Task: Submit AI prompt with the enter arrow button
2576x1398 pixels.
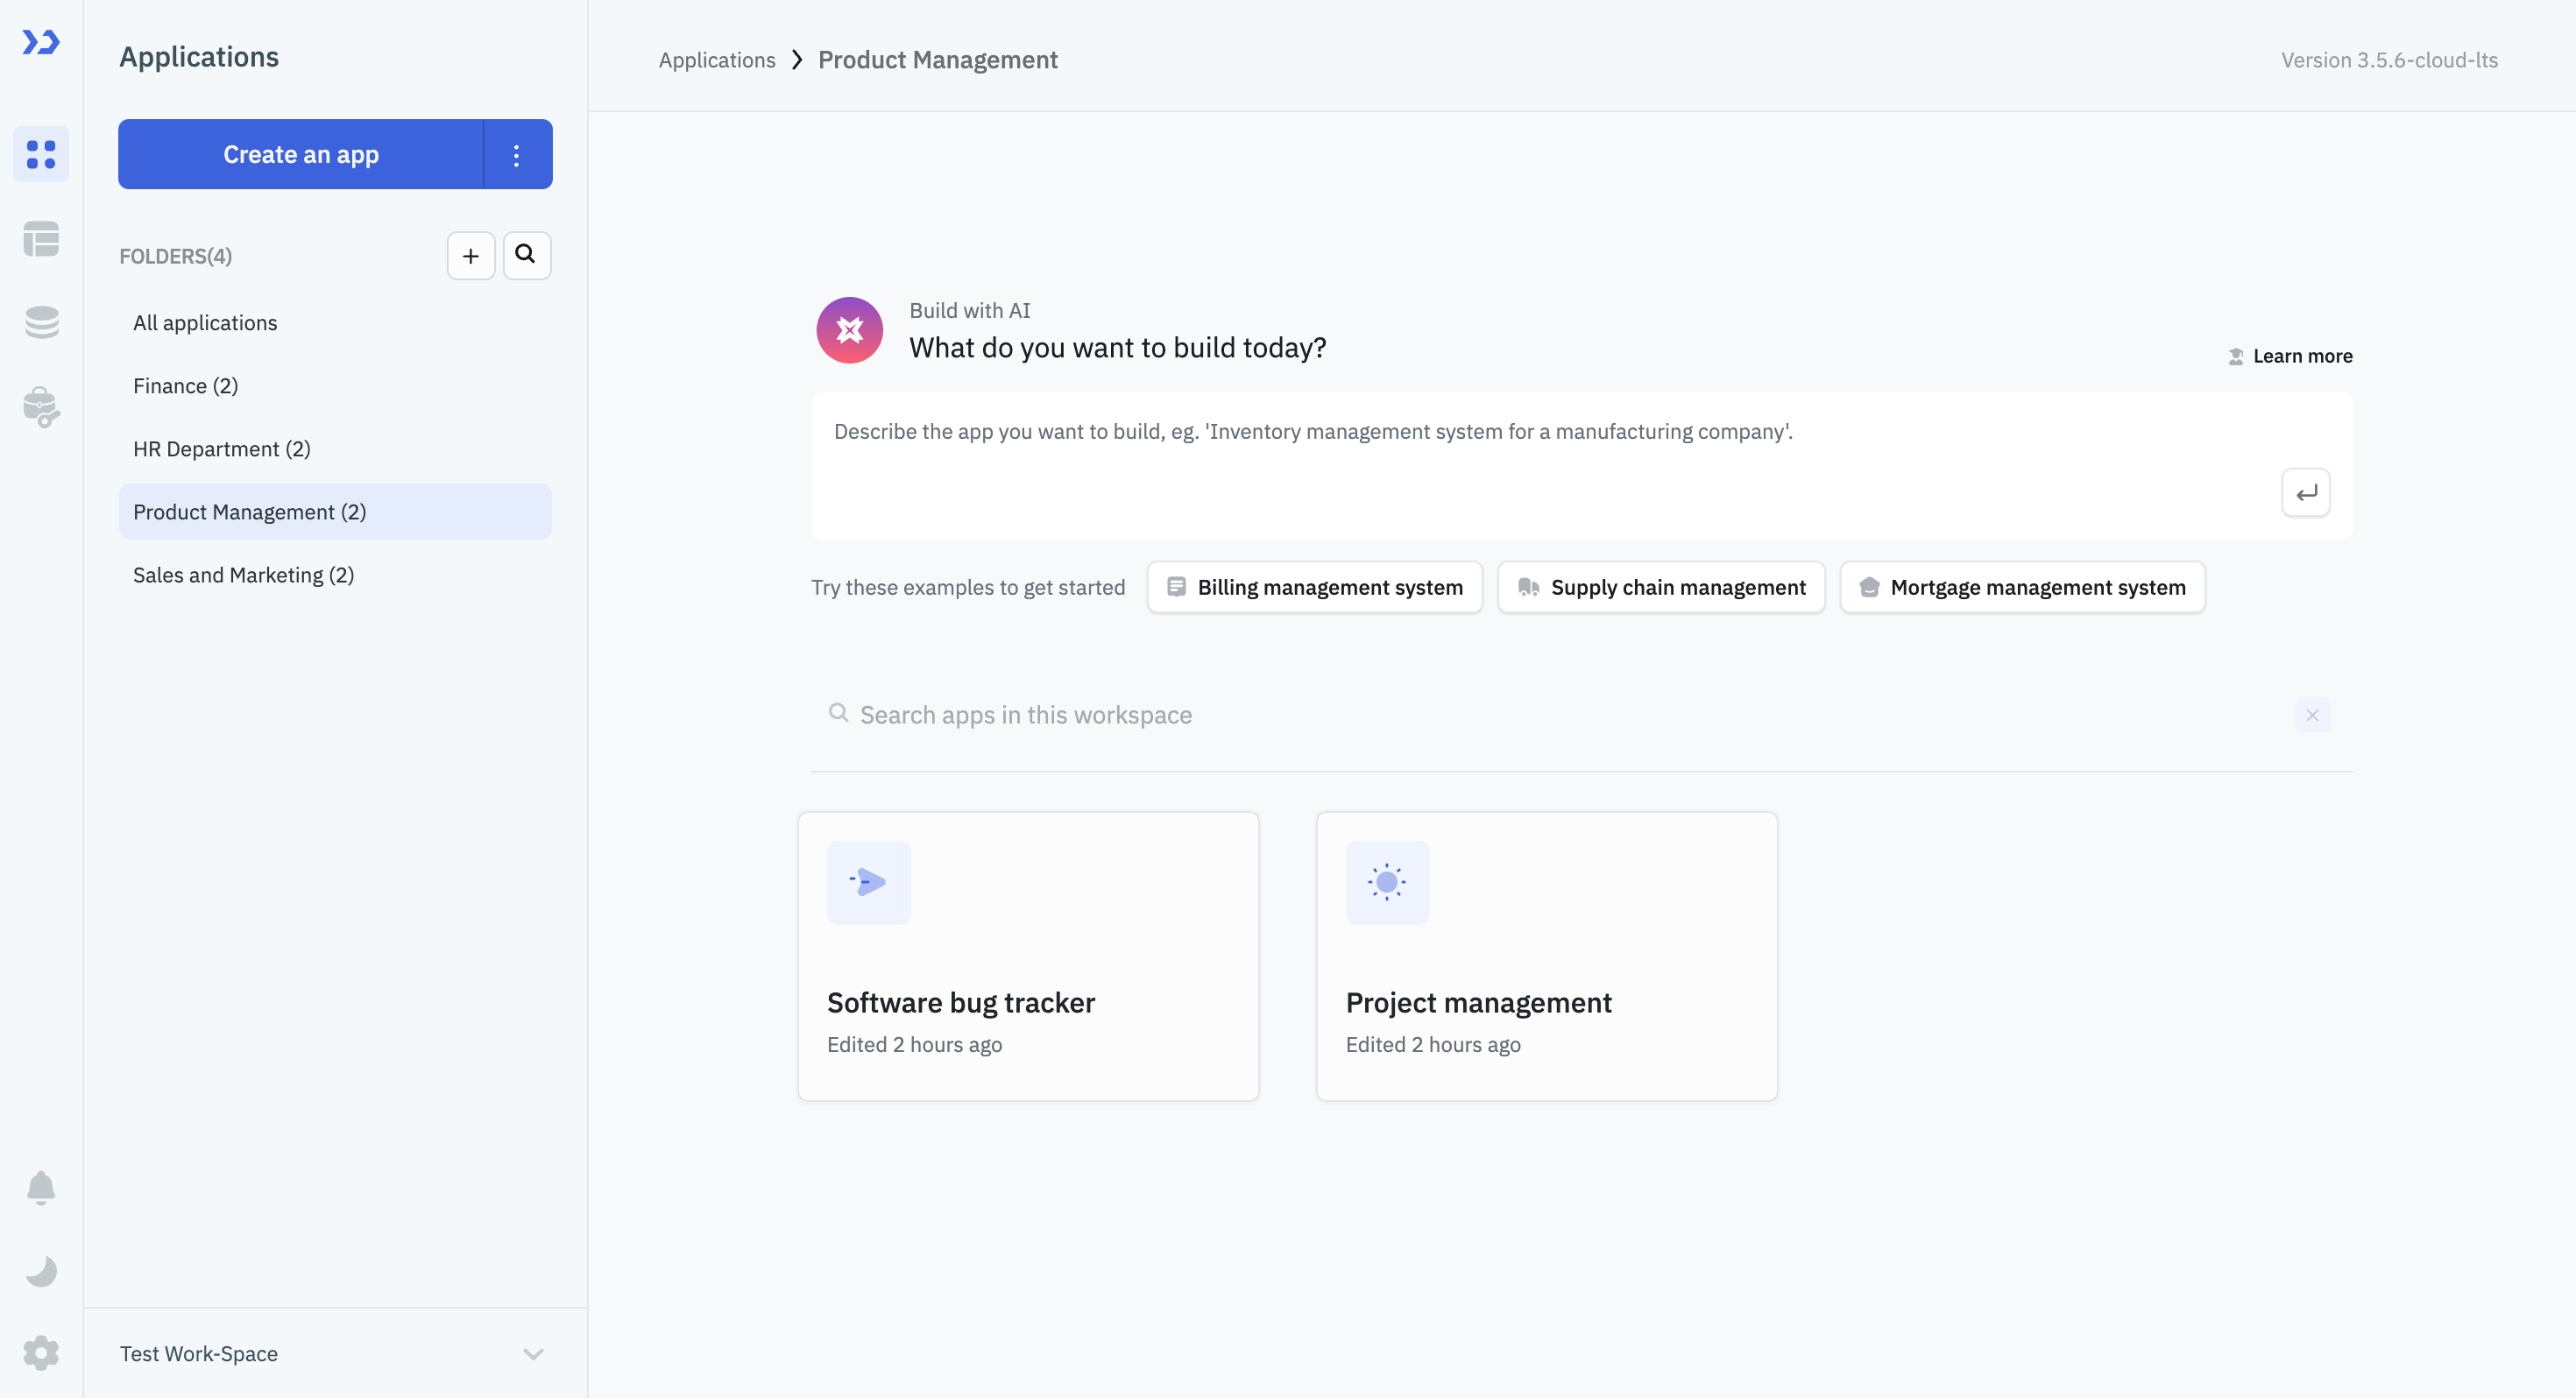Action: pyautogui.click(x=2305, y=493)
